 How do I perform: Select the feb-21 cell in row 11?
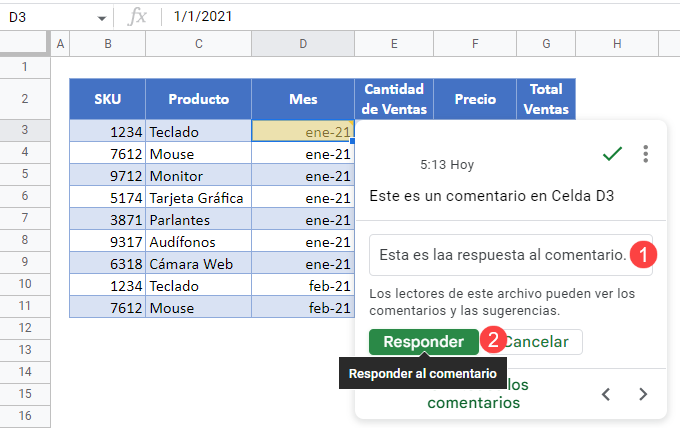click(x=303, y=307)
